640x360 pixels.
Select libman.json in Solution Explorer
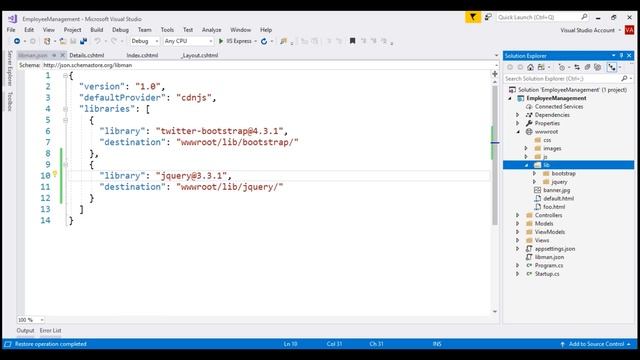(x=549, y=257)
